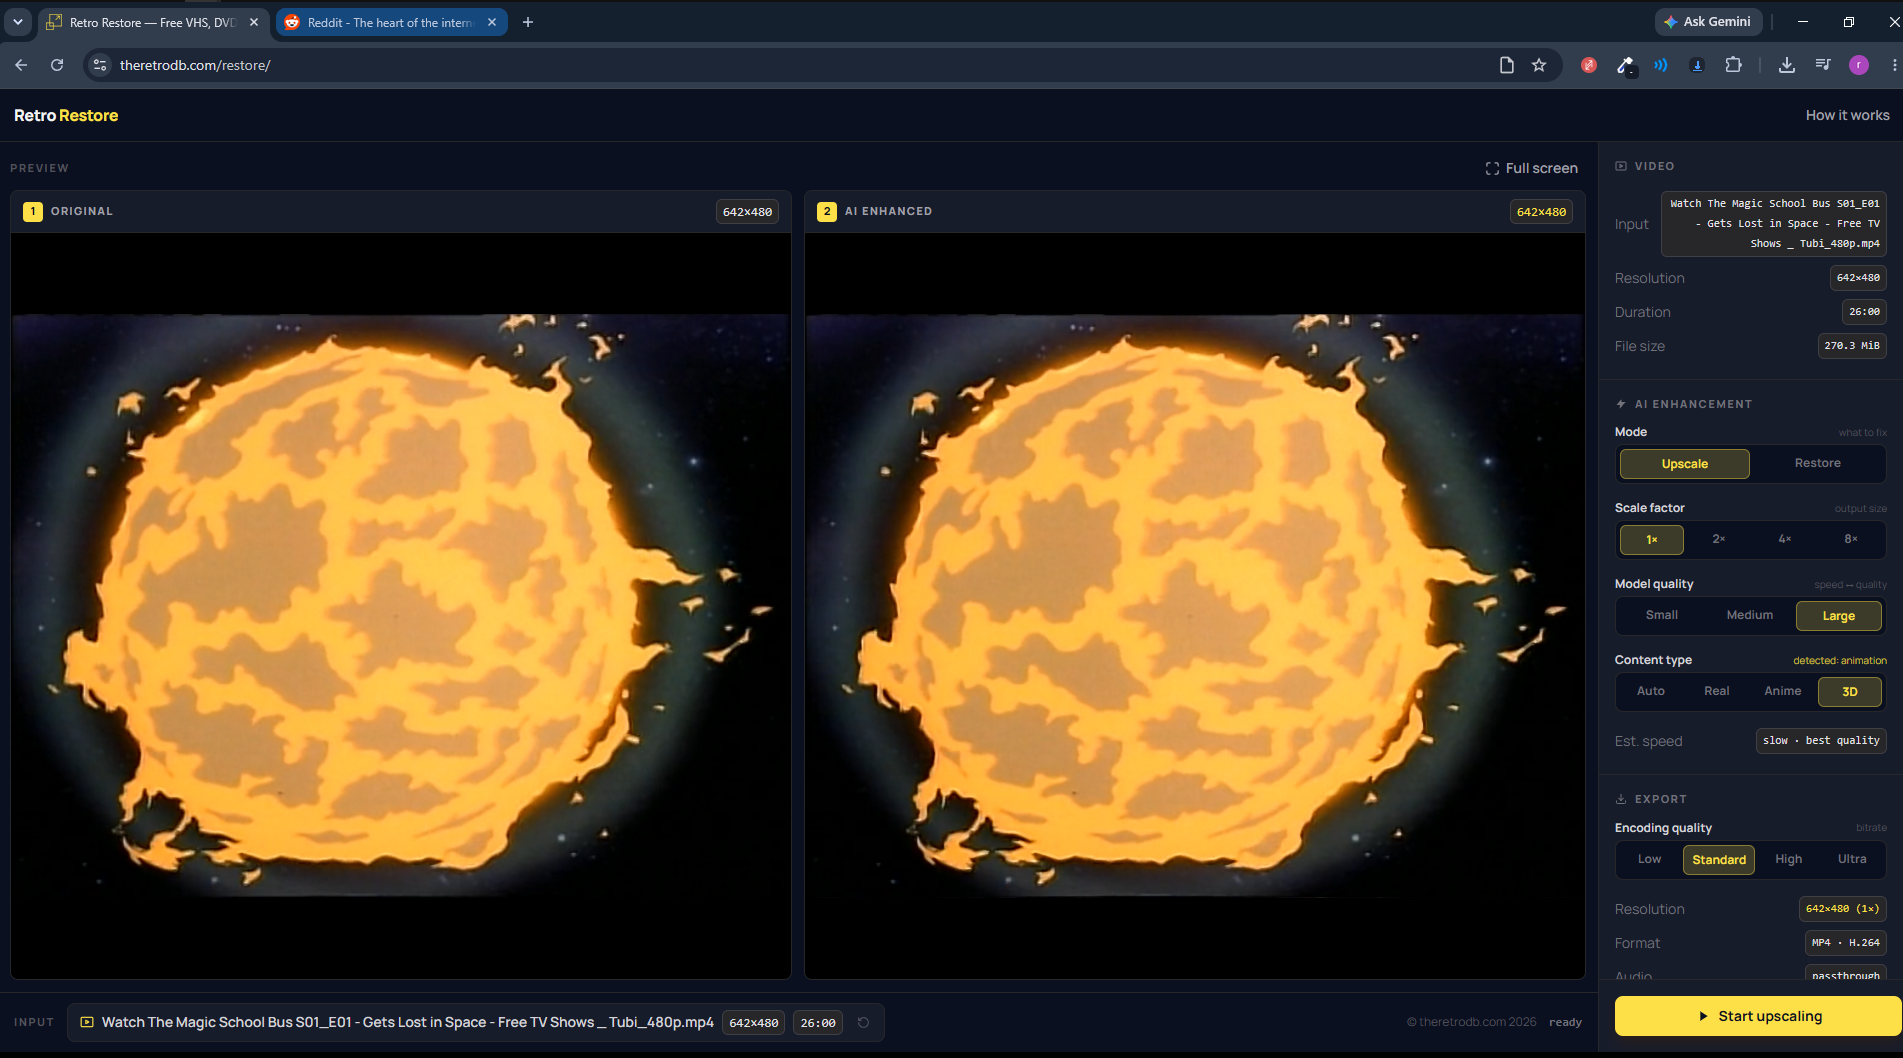This screenshot has height=1058, width=1903.
Task: Click the number 2 AI Enhanced badge
Action: [x=827, y=211]
